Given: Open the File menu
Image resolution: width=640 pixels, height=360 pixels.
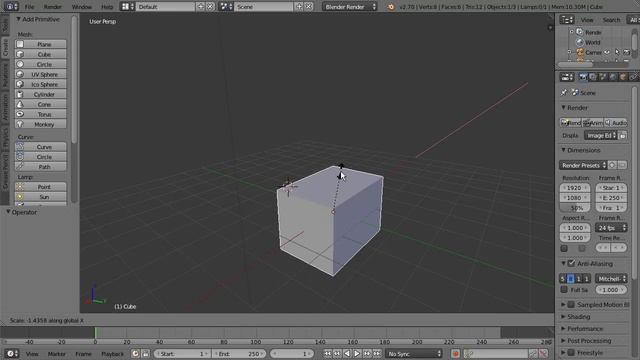Looking at the screenshot, I should click(x=29, y=7).
